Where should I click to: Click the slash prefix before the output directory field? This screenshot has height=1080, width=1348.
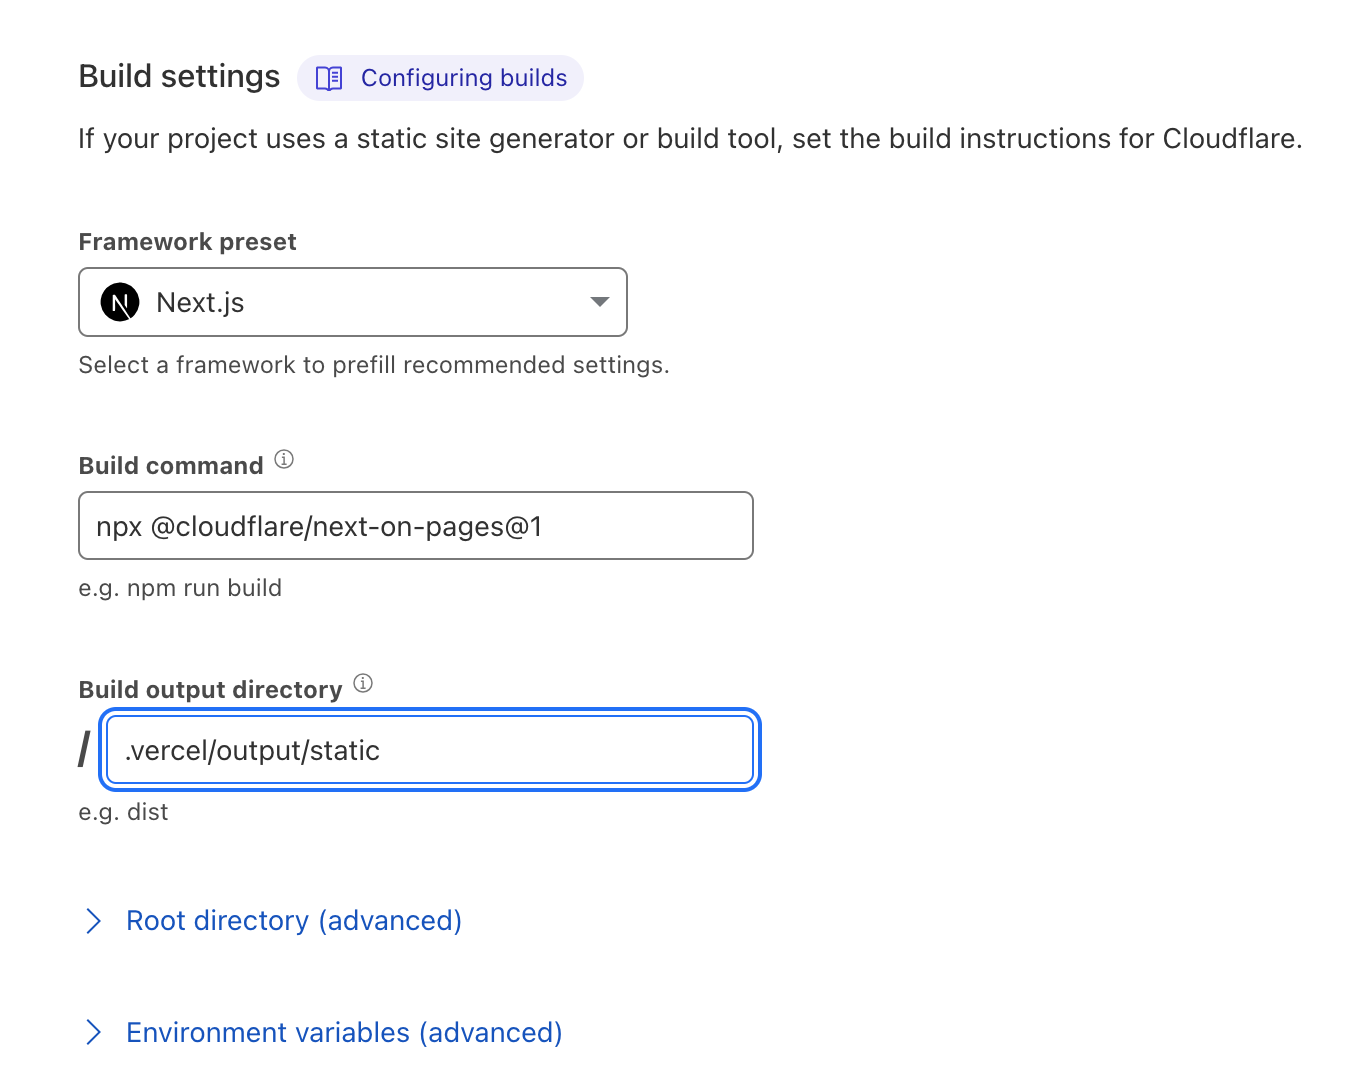pos(84,749)
